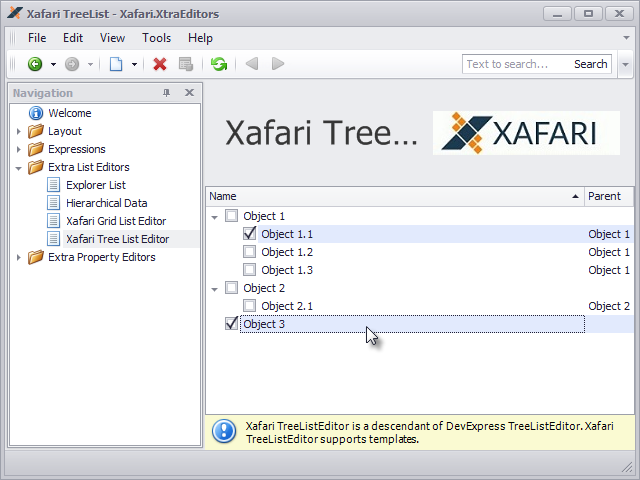The height and width of the screenshot is (480, 640).
Task: Select the Object 2.1 row name
Action: [287, 306]
